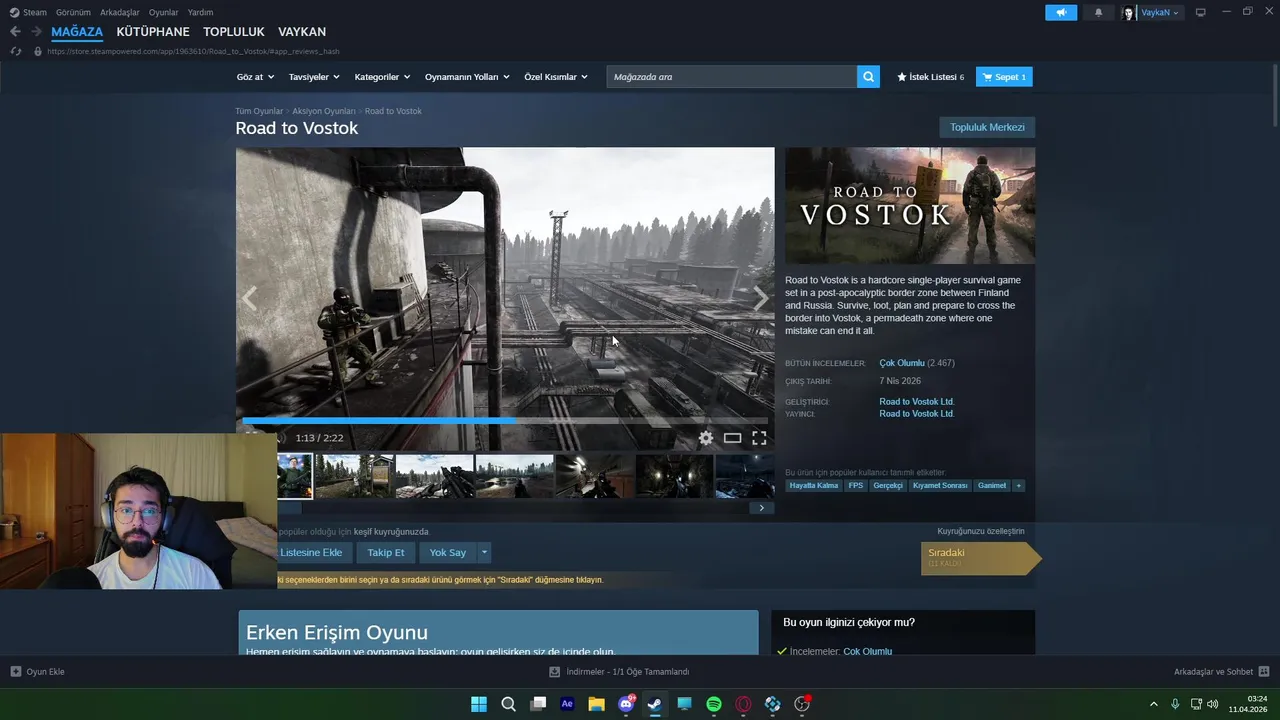Screen dimensions: 1280x720
Task: Click Tüm Oyunlar breadcrumb
Action: tap(259, 111)
